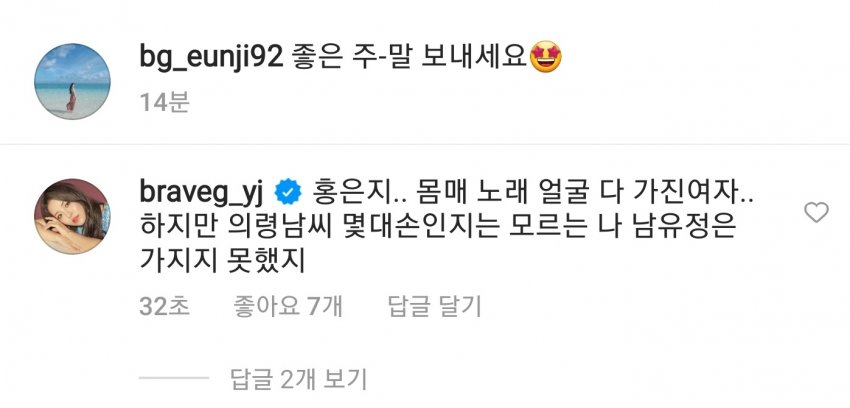Image resolution: width=850 pixels, height=408 pixels.
Task: Click the name 홍은지 in the comment
Action: tap(332, 195)
